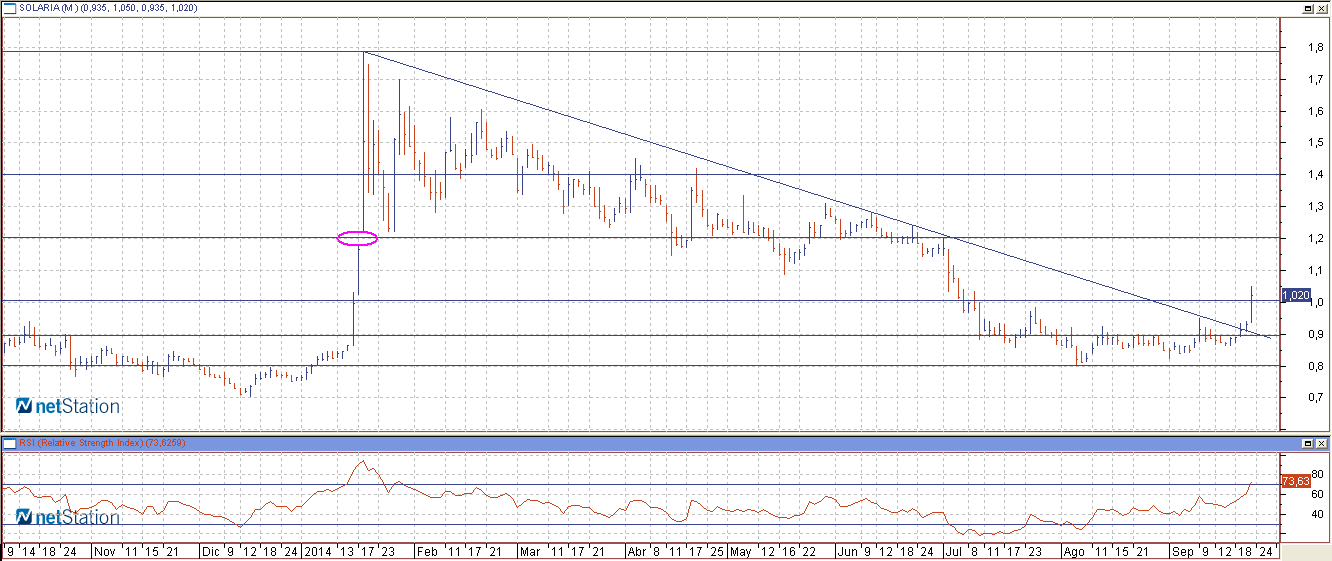Click the Nov label on date axis
Viewport: 1332px width, 561px height.
pyautogui.click(x=104, y=551)
